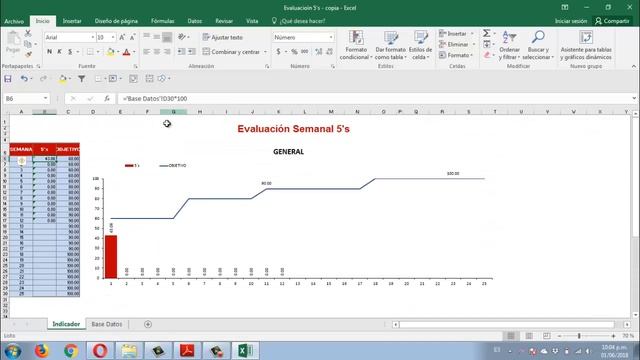Click the Clear eraser icon in Modificar
This screenshot has width=640, height=360.
coord(487,55)
